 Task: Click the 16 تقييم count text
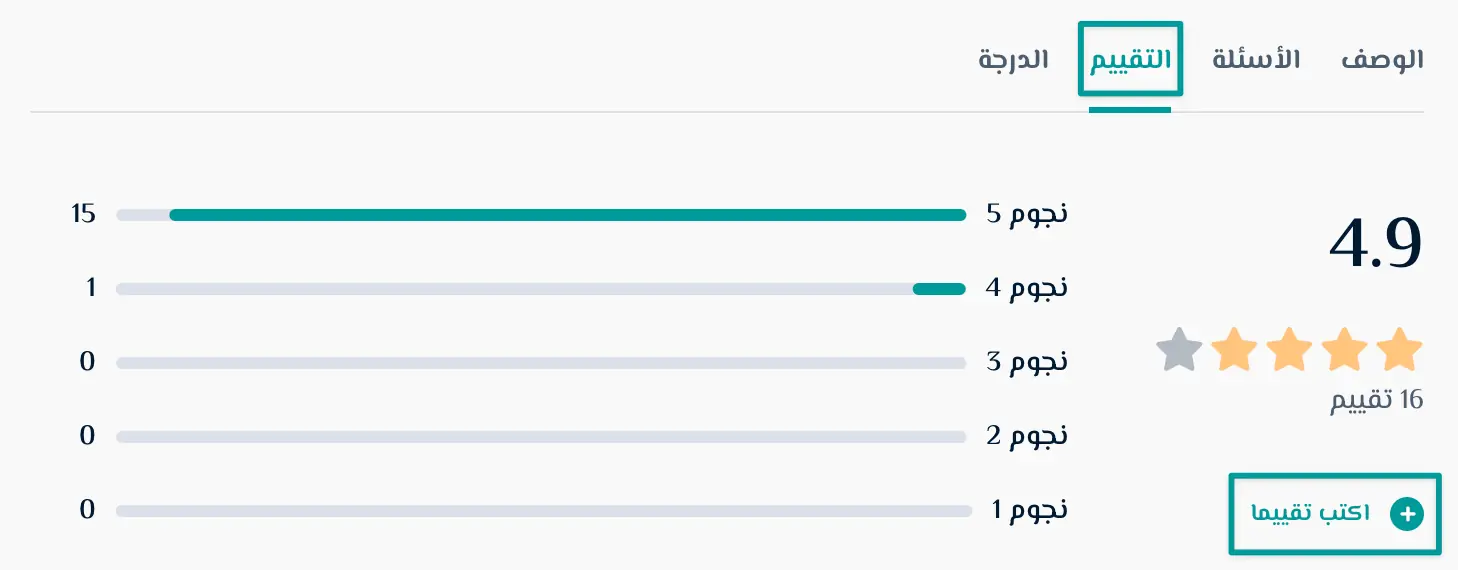(x=1376, y=401)
